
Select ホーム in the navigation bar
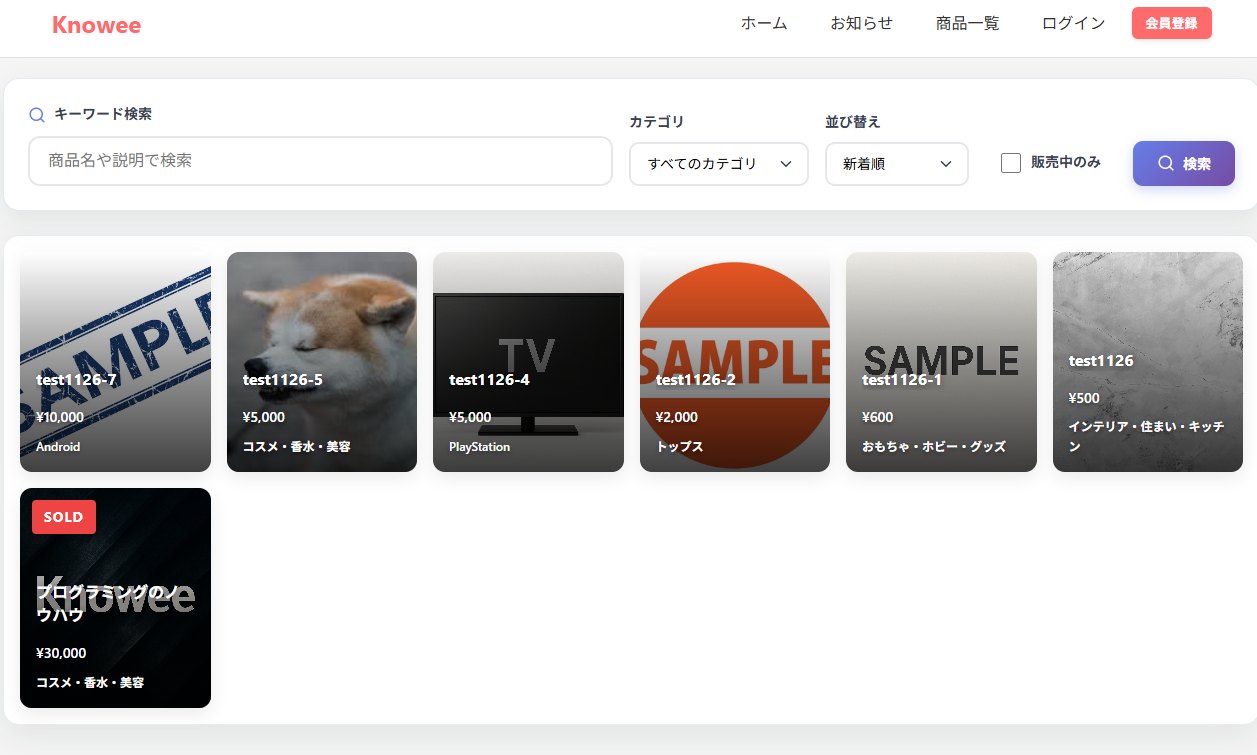pos(763,22)
